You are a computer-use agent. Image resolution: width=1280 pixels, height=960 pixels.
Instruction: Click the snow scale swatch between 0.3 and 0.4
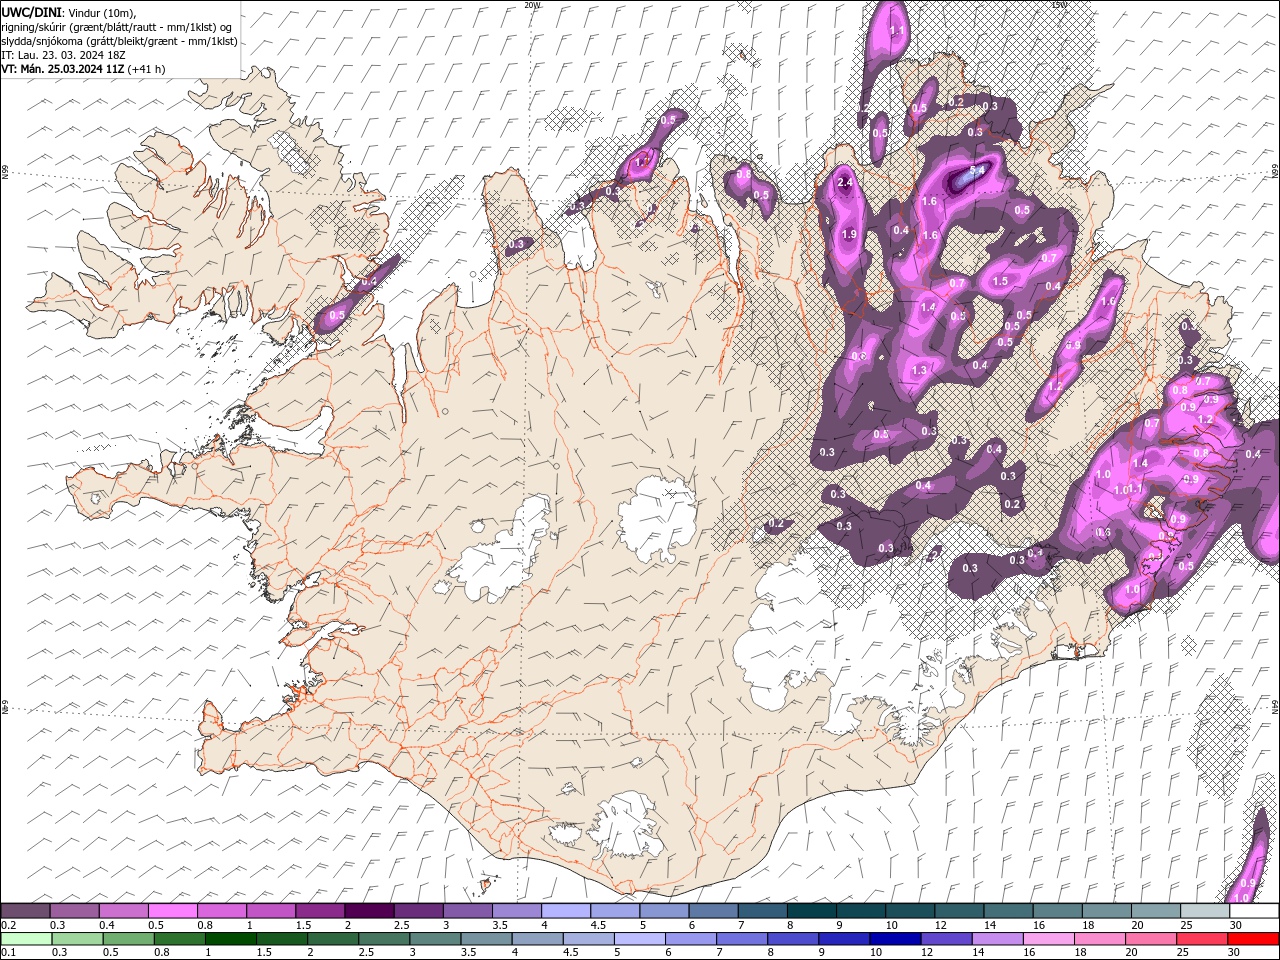[x=74, y=911]
